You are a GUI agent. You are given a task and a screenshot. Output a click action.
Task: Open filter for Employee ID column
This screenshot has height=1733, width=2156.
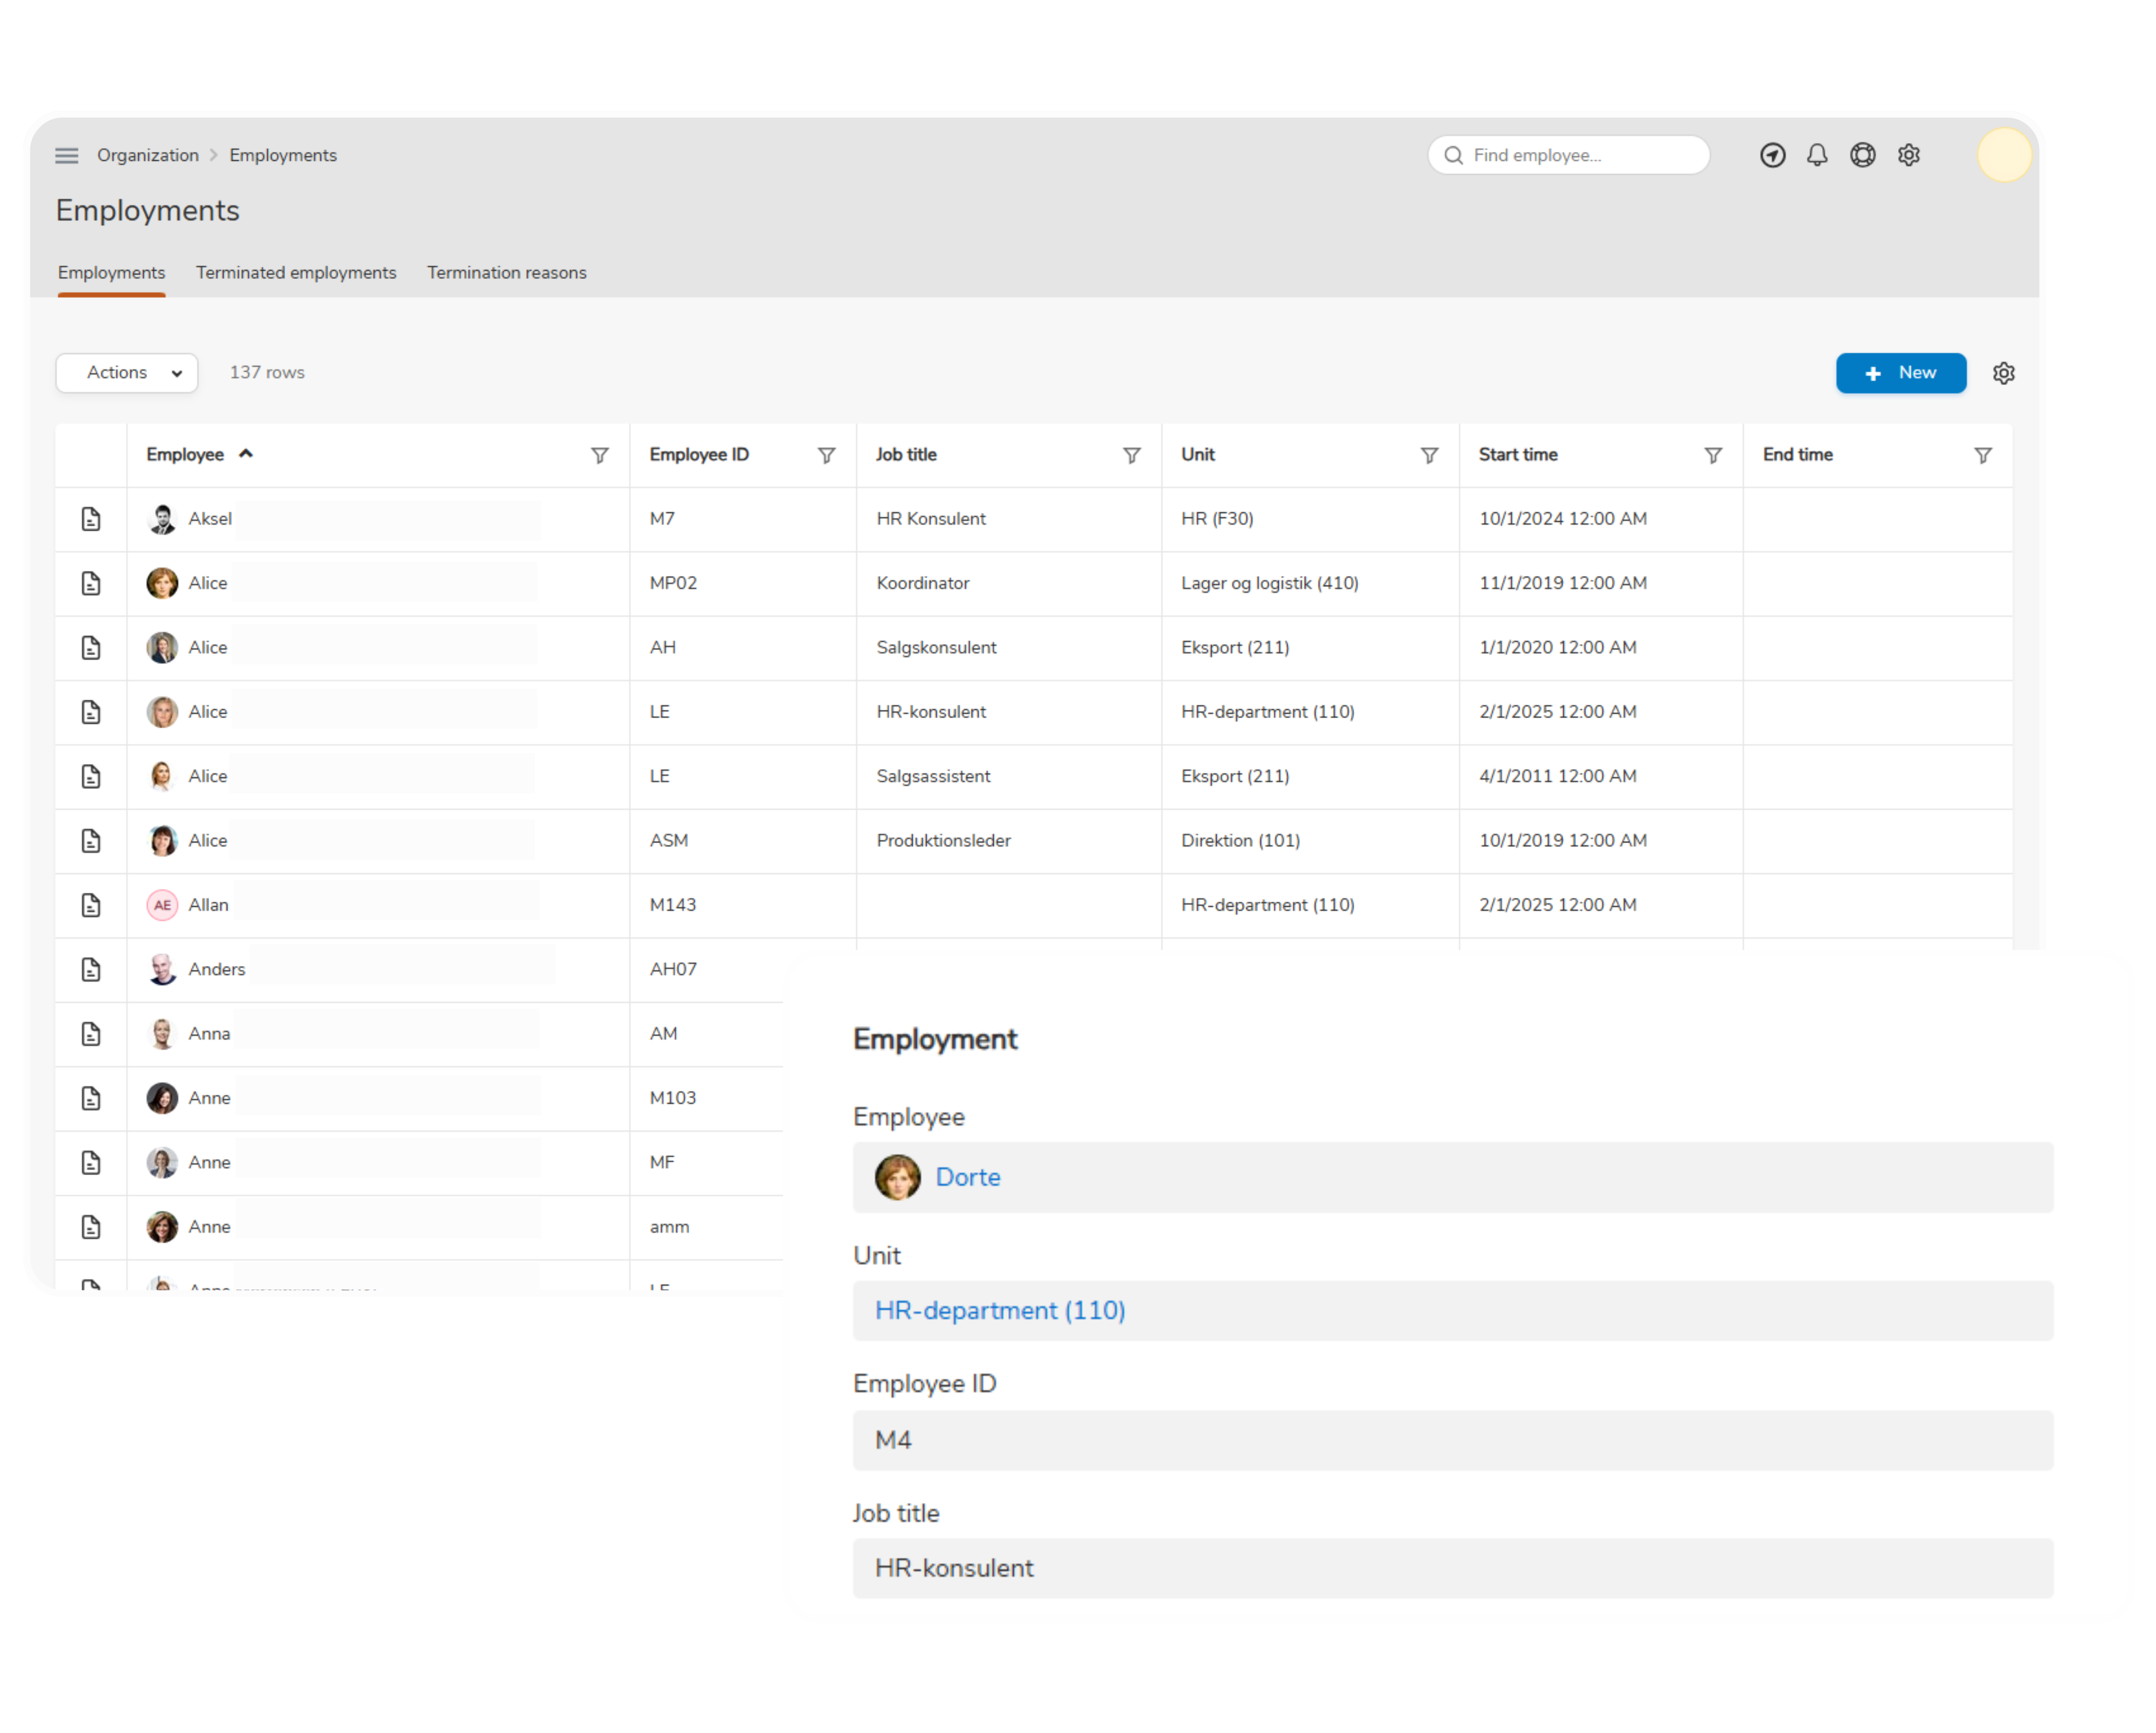tap(827, 455)
